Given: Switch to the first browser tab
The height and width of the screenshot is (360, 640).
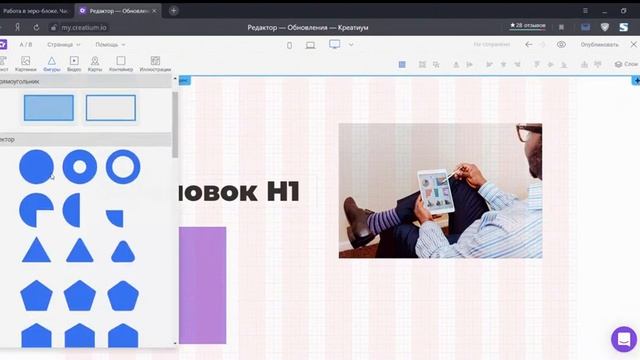Looking at the screenshot, I should pyautogui.click(x=36, y=11).
